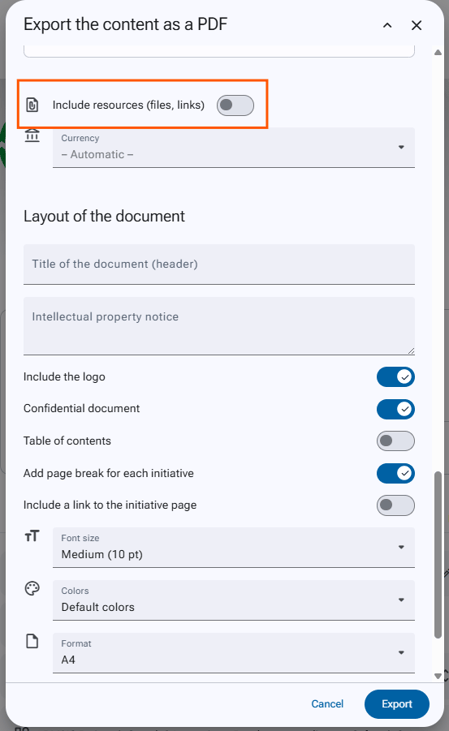This screenshot has width=449, height=731.
Task: Click the Cancel link
Action: click(x=327, y=704)
